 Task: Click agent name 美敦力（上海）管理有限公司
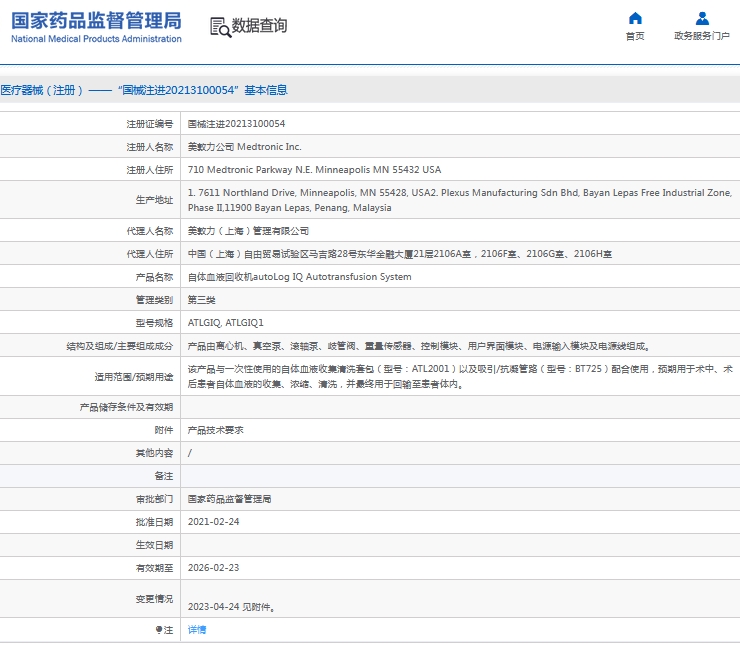(x=248, y=231)
